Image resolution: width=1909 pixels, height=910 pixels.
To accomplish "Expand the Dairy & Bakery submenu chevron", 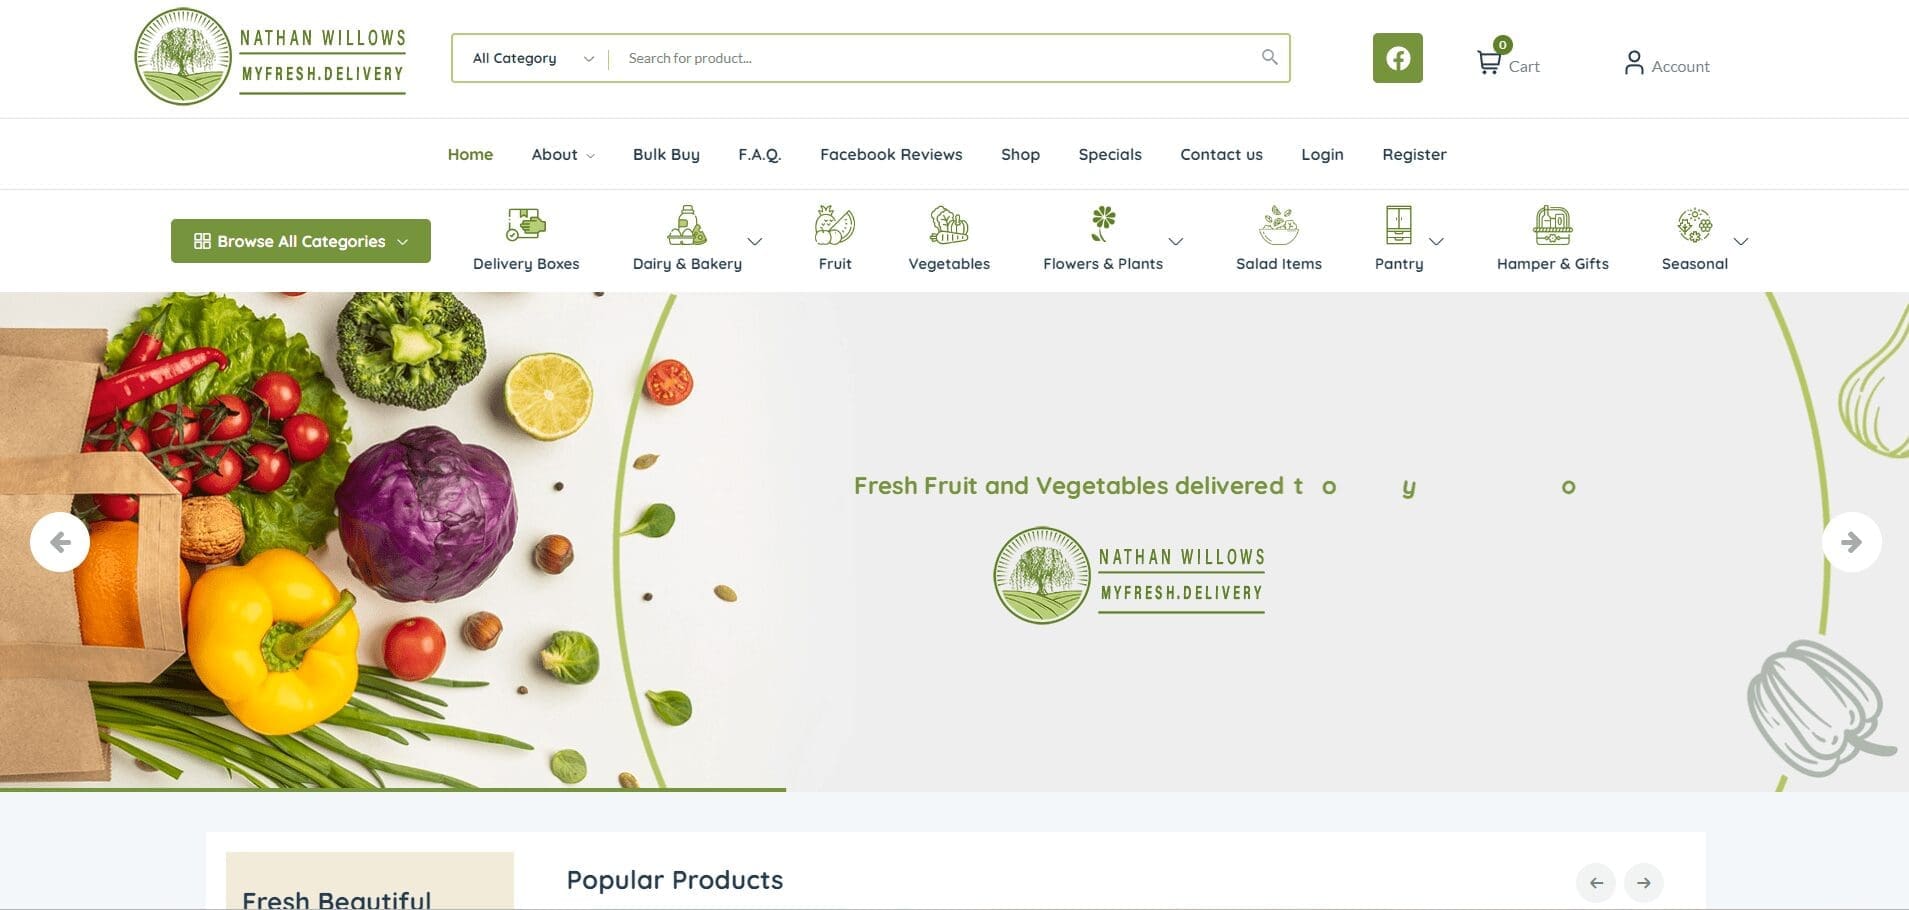I will click(x=755, y=241).
